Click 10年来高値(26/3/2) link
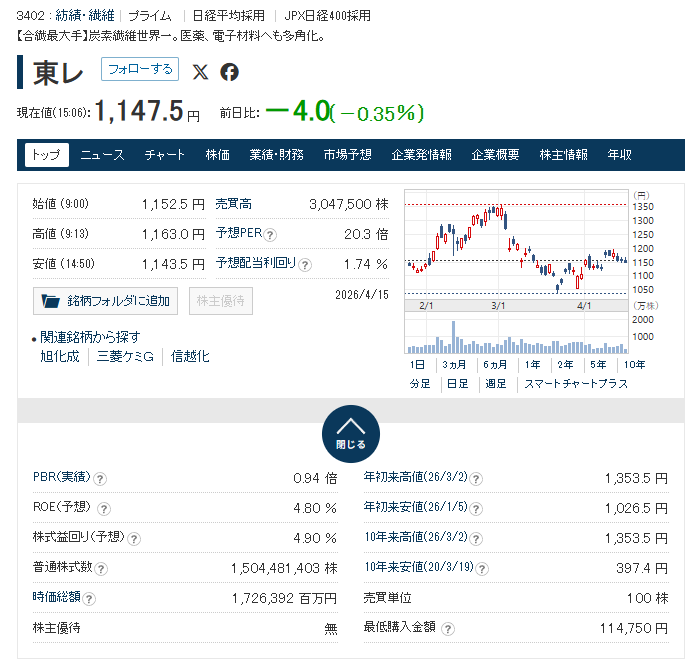Viewport: 689px width, 659px height. coord(416,537)
